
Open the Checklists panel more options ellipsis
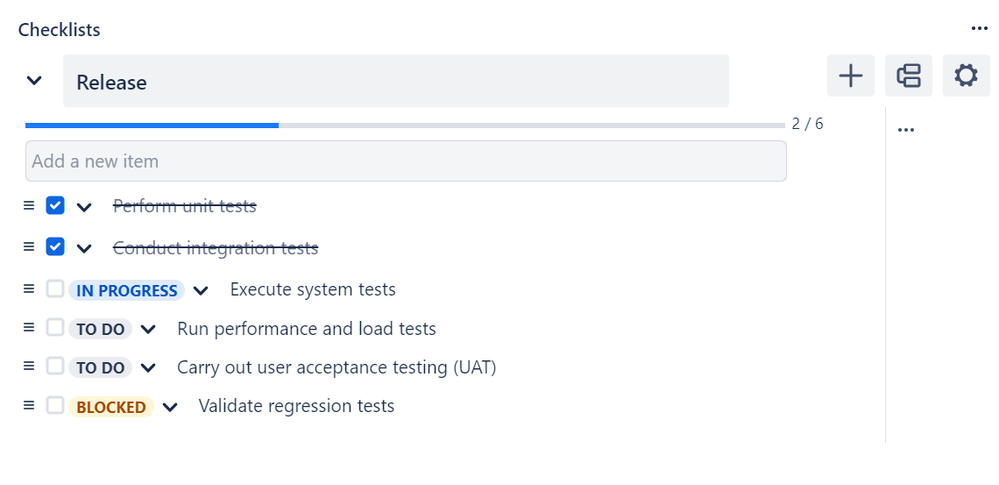pos(979,29)
